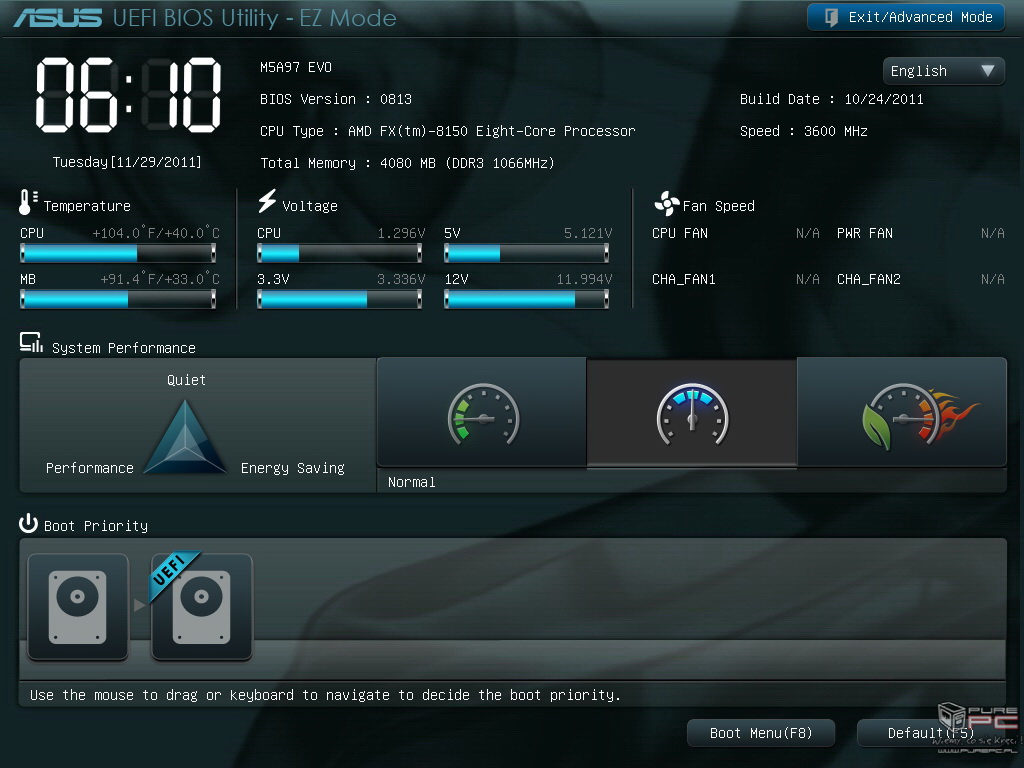This screenshot has width=1024, height=768.
Task: Click the M5A97 EVO model name
Action: pyautogui.click(x=296, y=67)
